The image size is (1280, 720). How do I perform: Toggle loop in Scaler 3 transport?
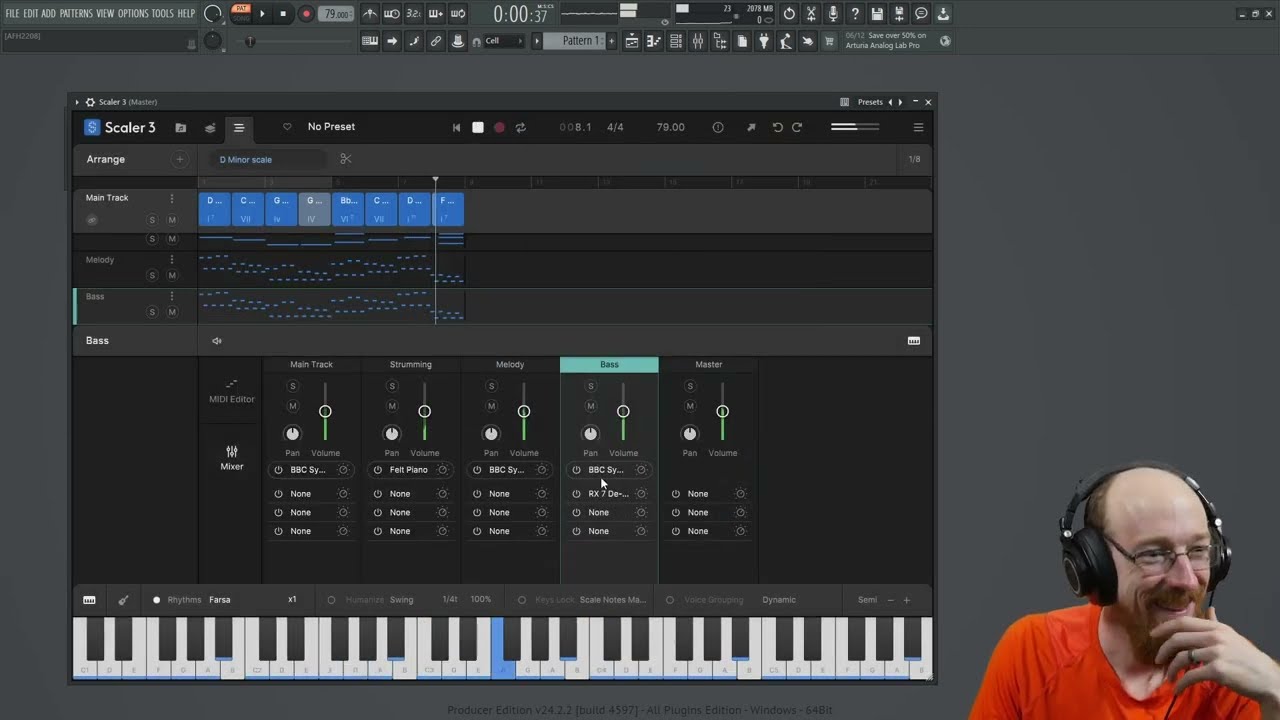click(x=521, y=128)
